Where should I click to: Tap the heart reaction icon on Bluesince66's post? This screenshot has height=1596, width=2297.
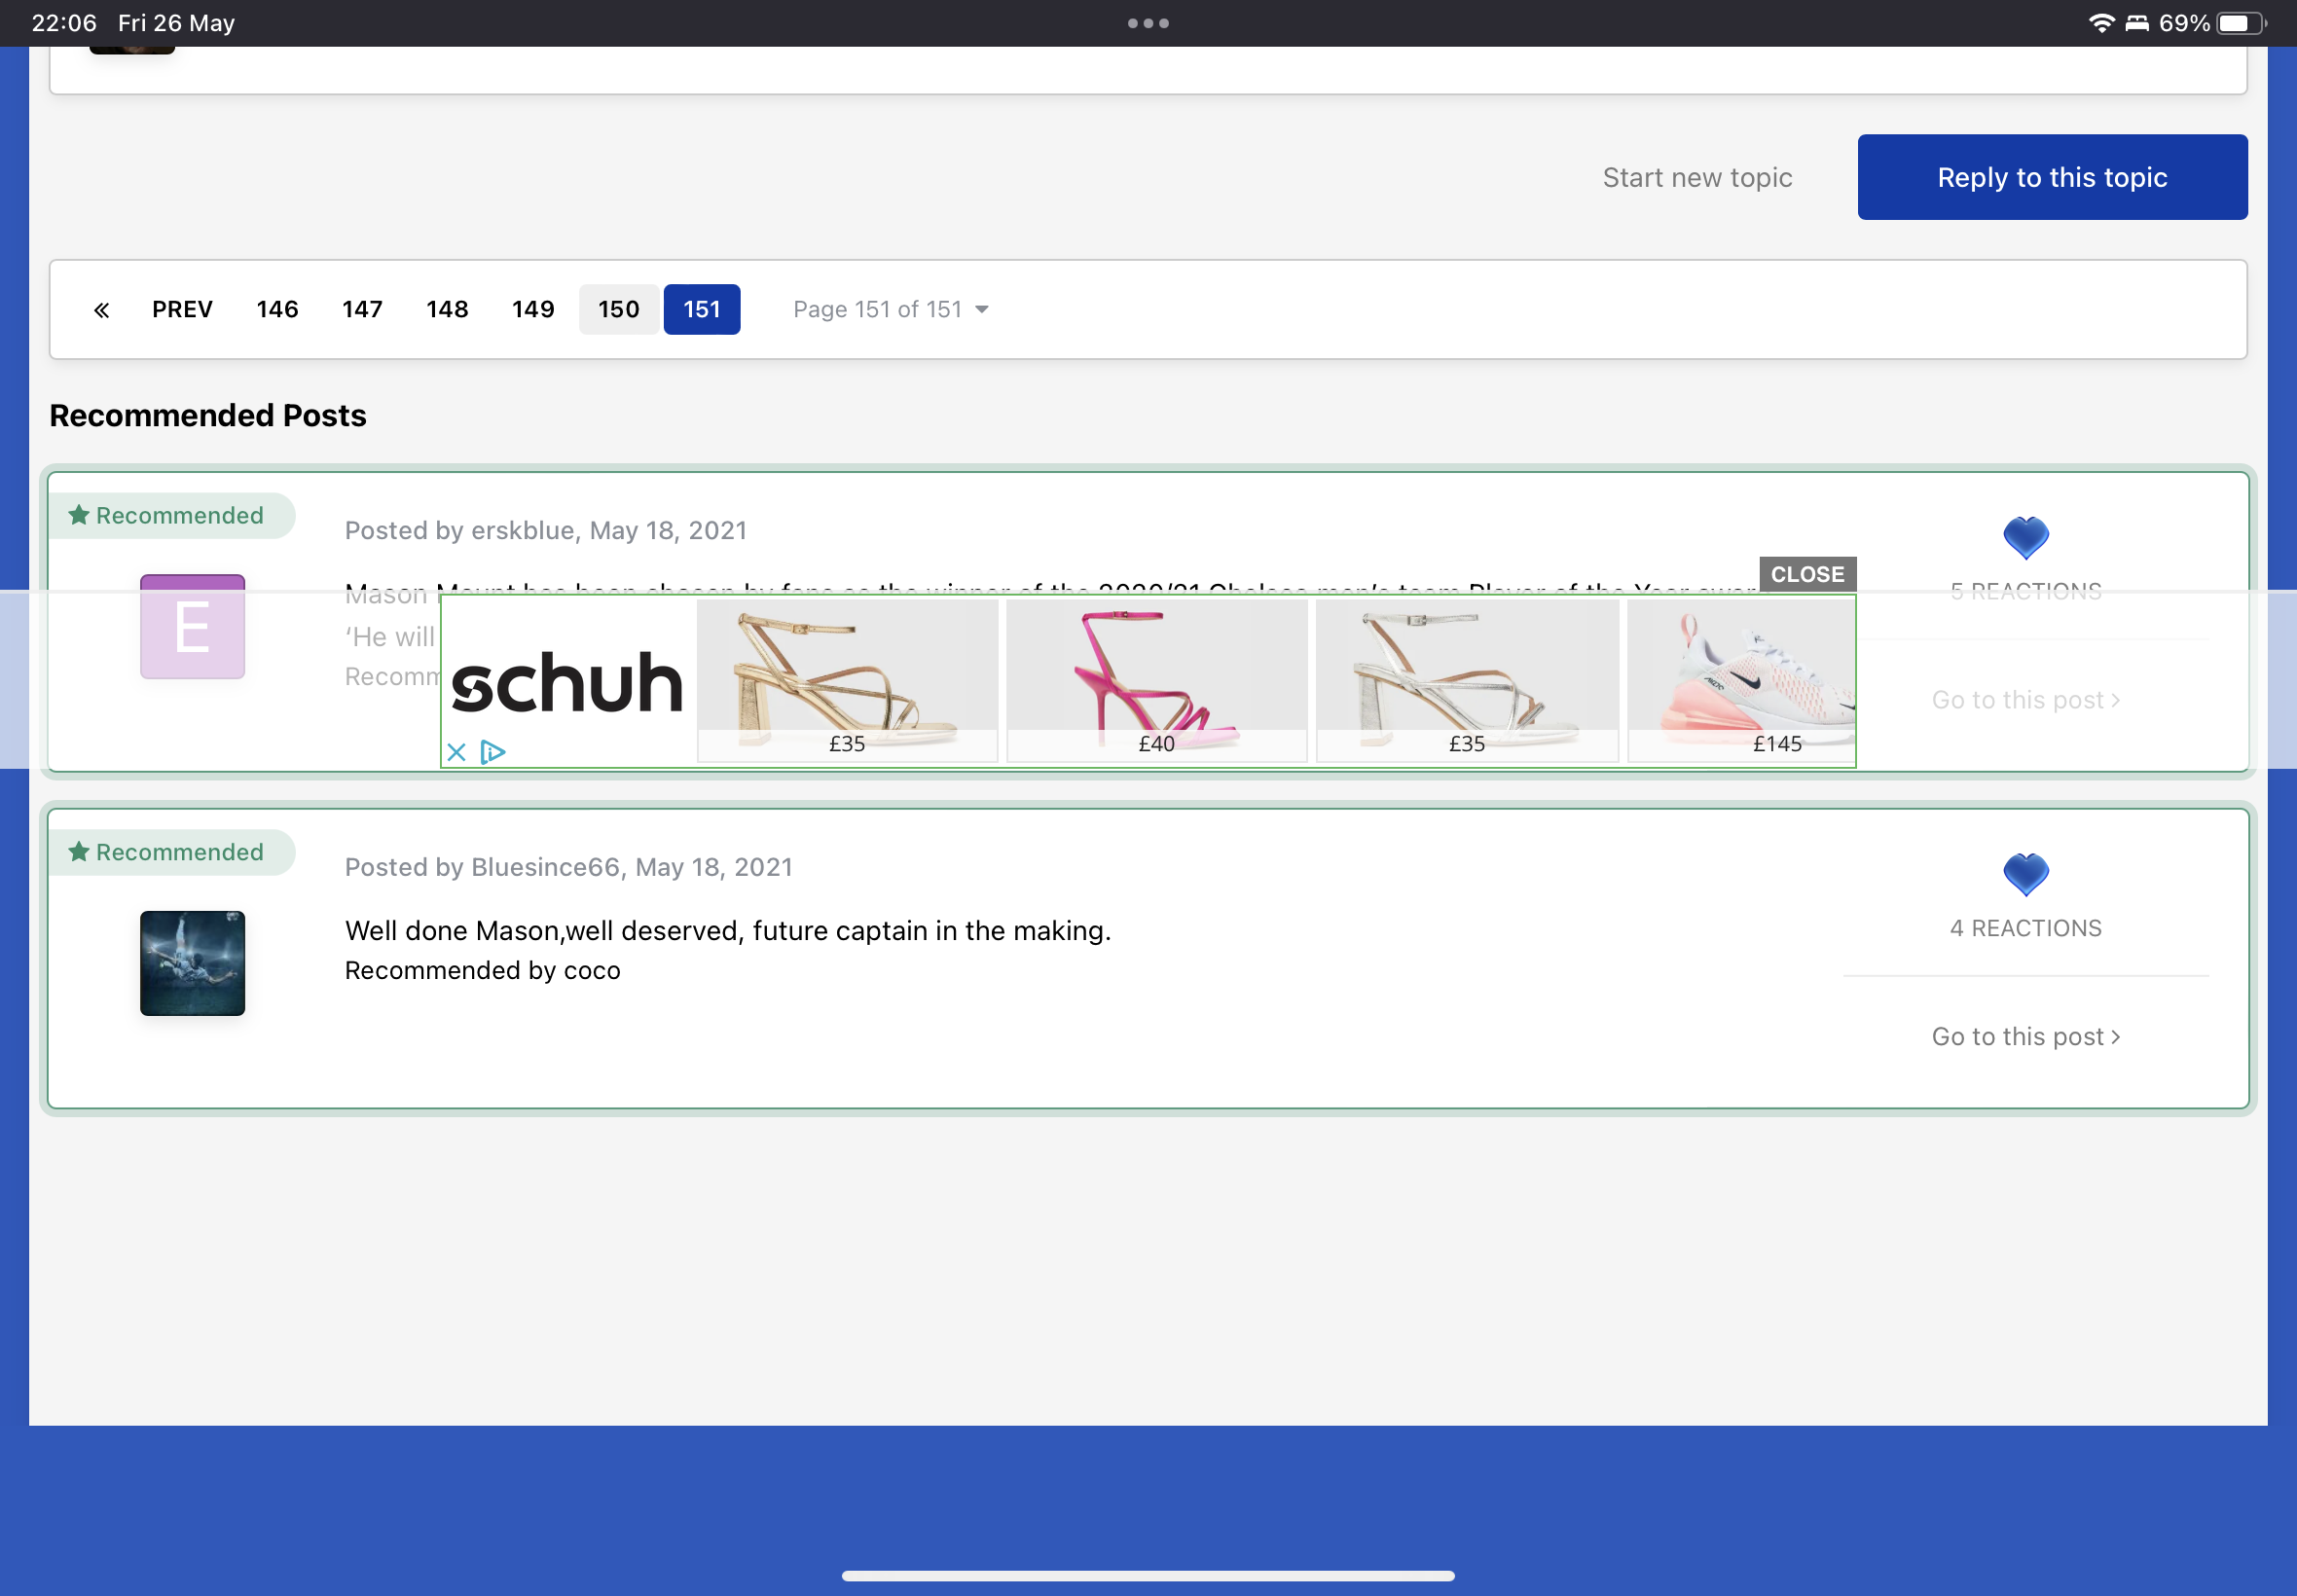(2025, 875)
